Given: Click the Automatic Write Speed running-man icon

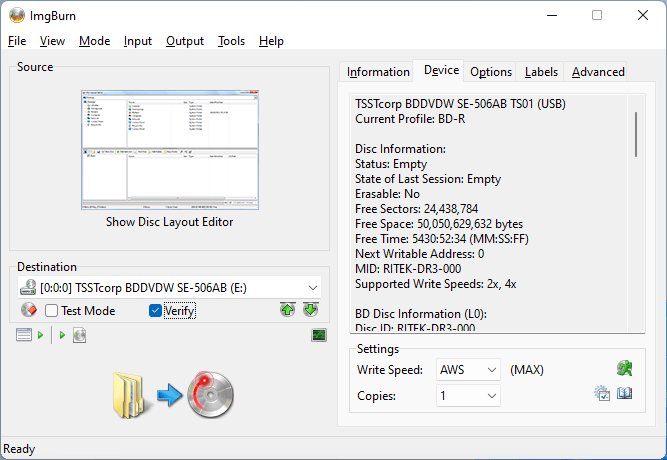Looking at the screenshot, I should pyautogui.click(x=624, y=369).
